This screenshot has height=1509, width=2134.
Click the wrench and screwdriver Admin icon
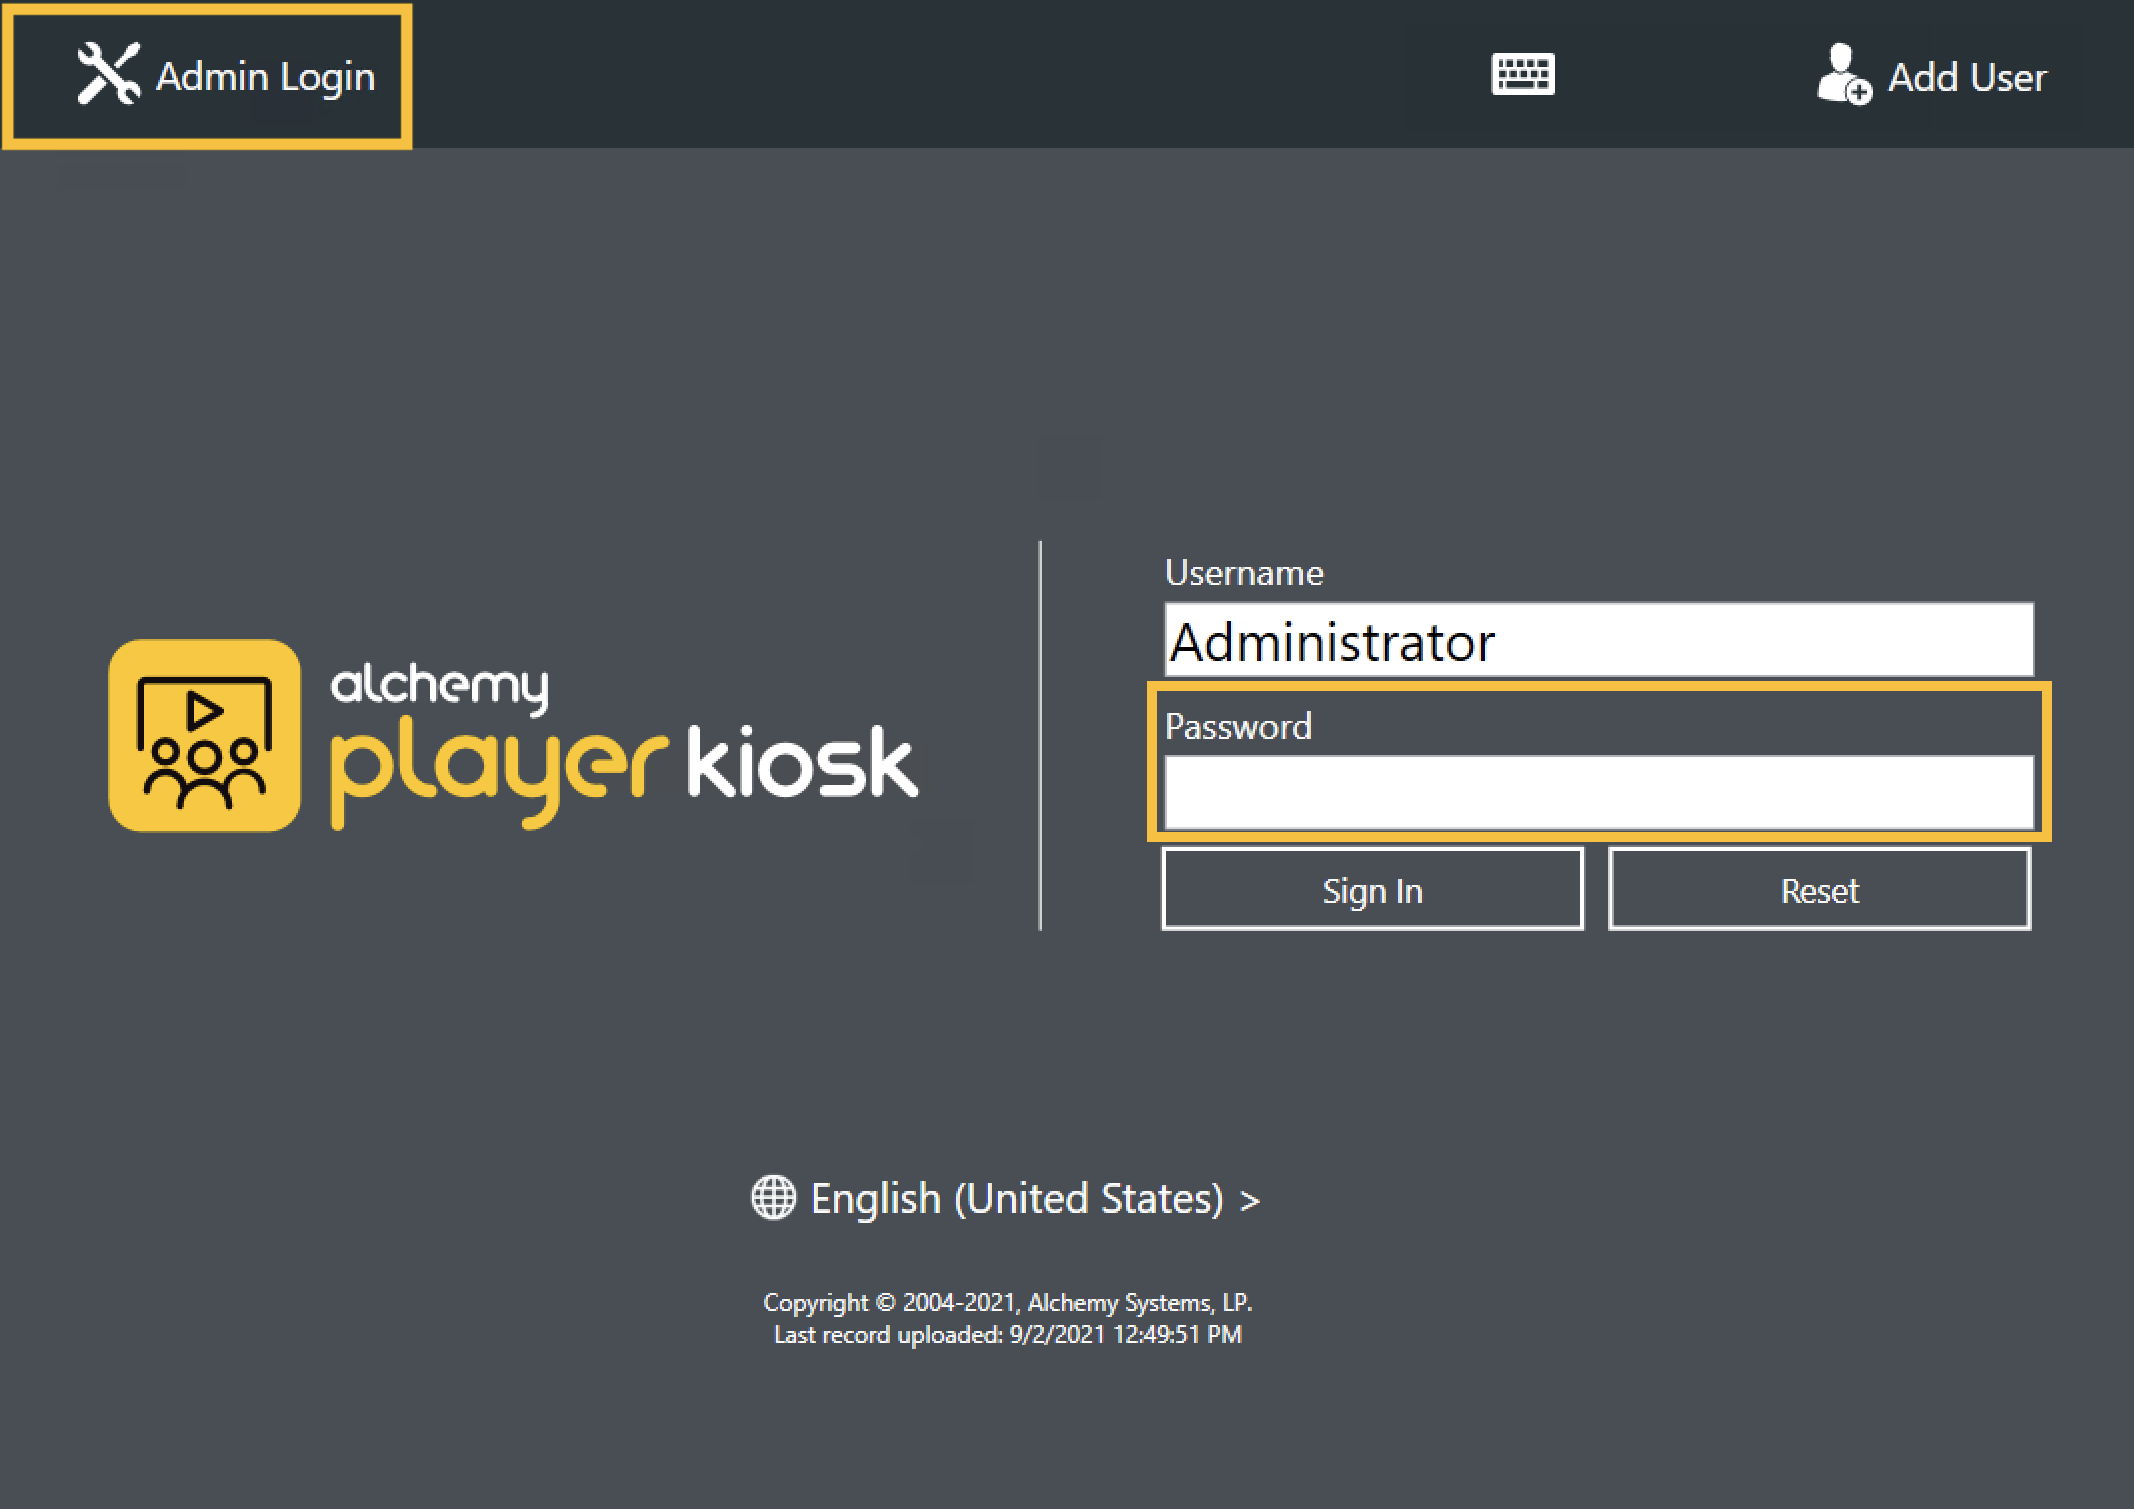(108, 74)
